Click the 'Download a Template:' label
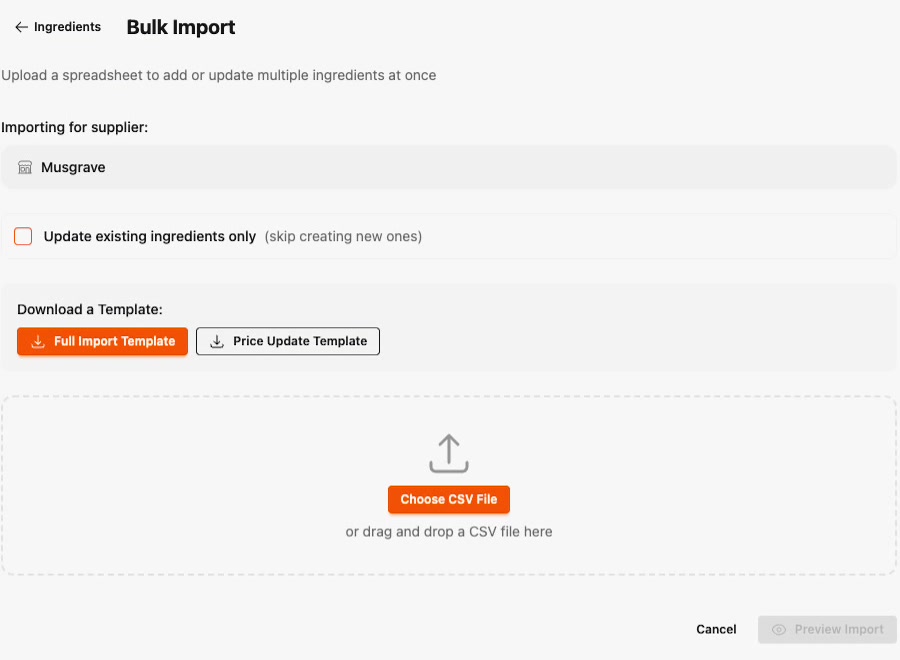The image size is (900, 660). point(90,310)
